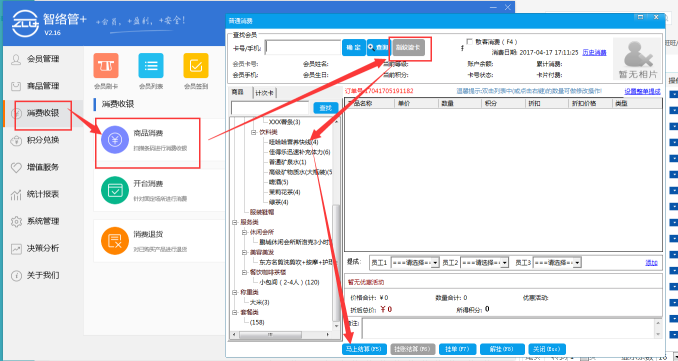Open 系统管理 in the left sidebar

click(x=43, y=221)
